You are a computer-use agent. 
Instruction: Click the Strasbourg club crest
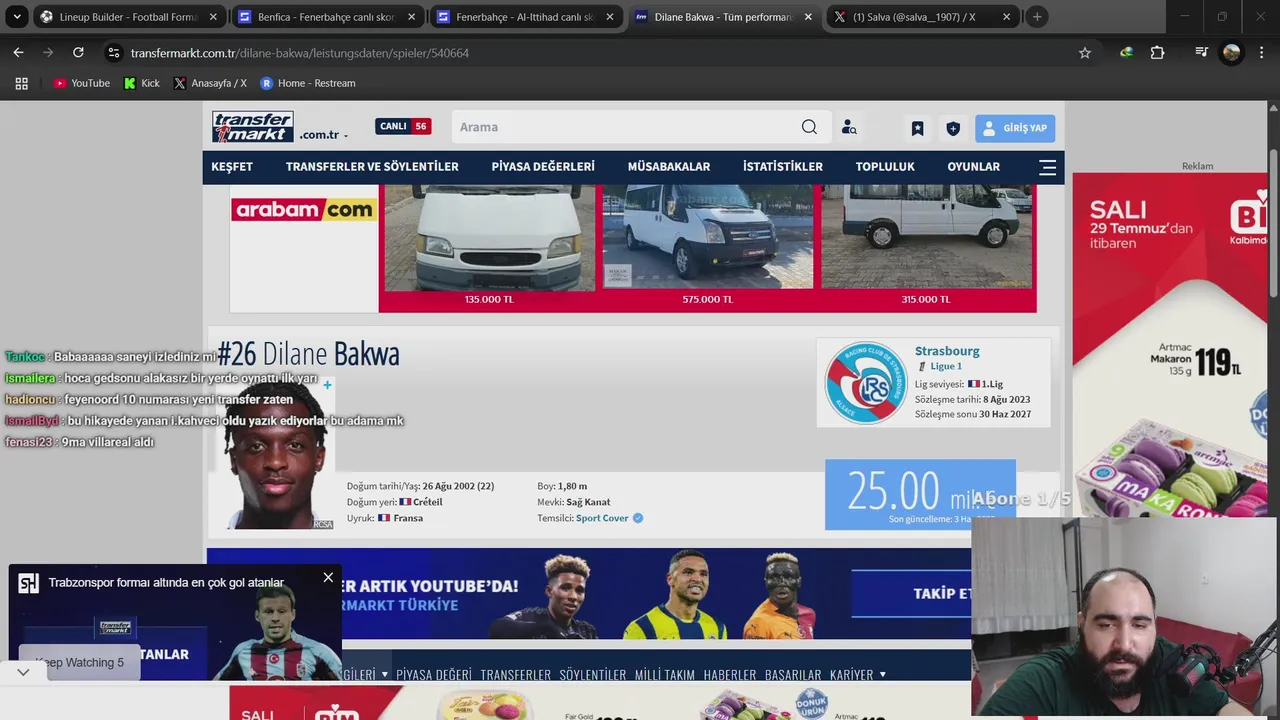(865, 383)
